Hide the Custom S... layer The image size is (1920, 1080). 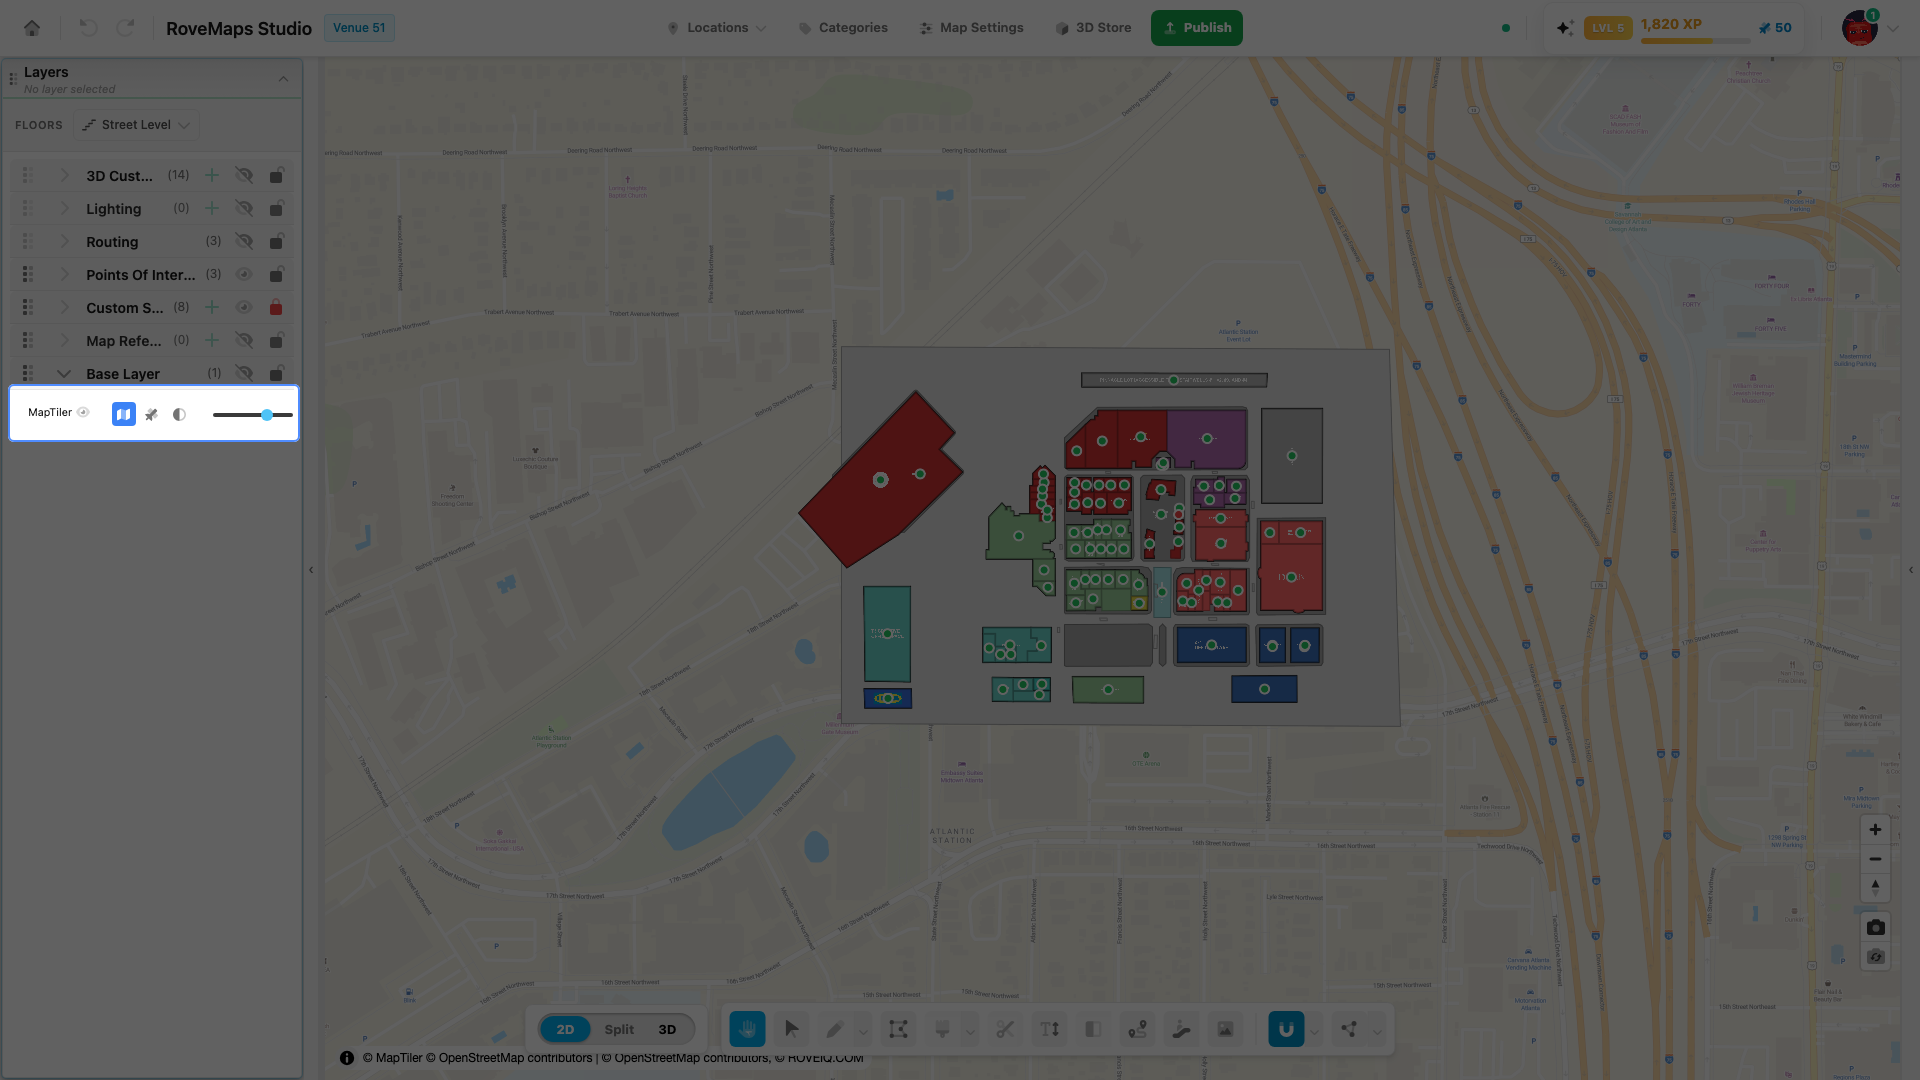click(244, 308)
